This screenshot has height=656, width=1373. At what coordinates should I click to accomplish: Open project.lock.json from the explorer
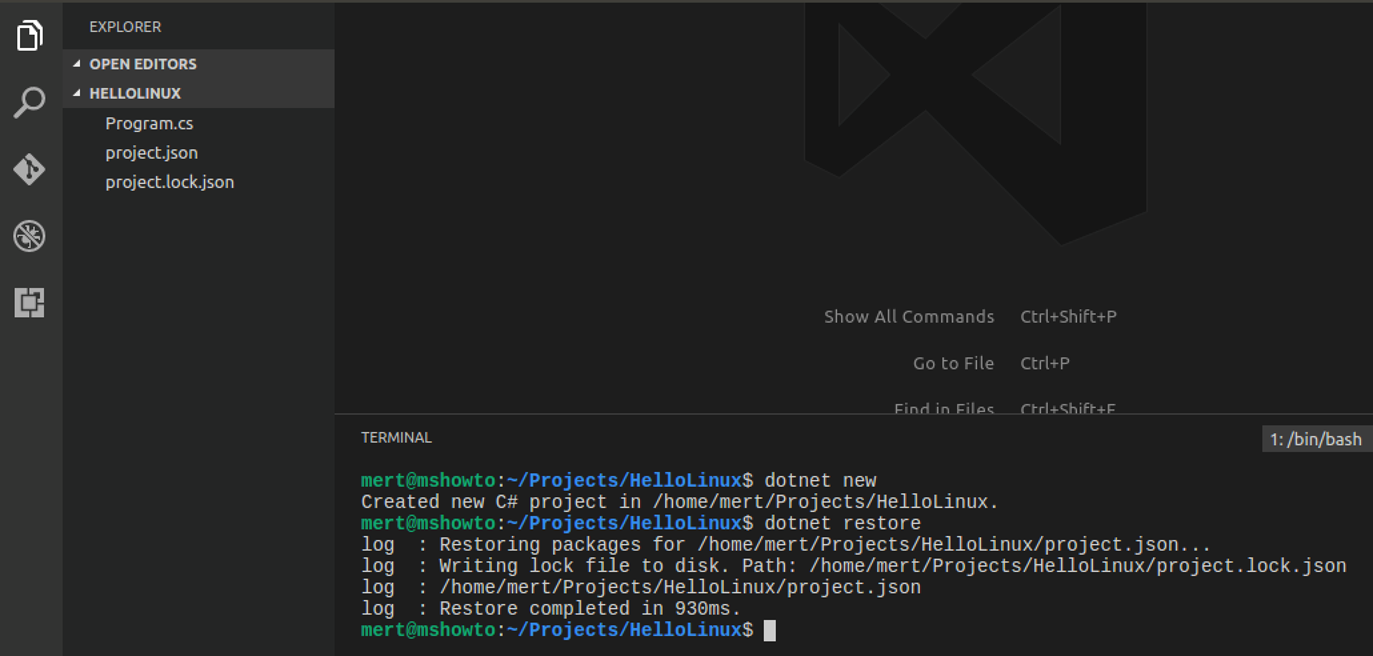(169, 182)
